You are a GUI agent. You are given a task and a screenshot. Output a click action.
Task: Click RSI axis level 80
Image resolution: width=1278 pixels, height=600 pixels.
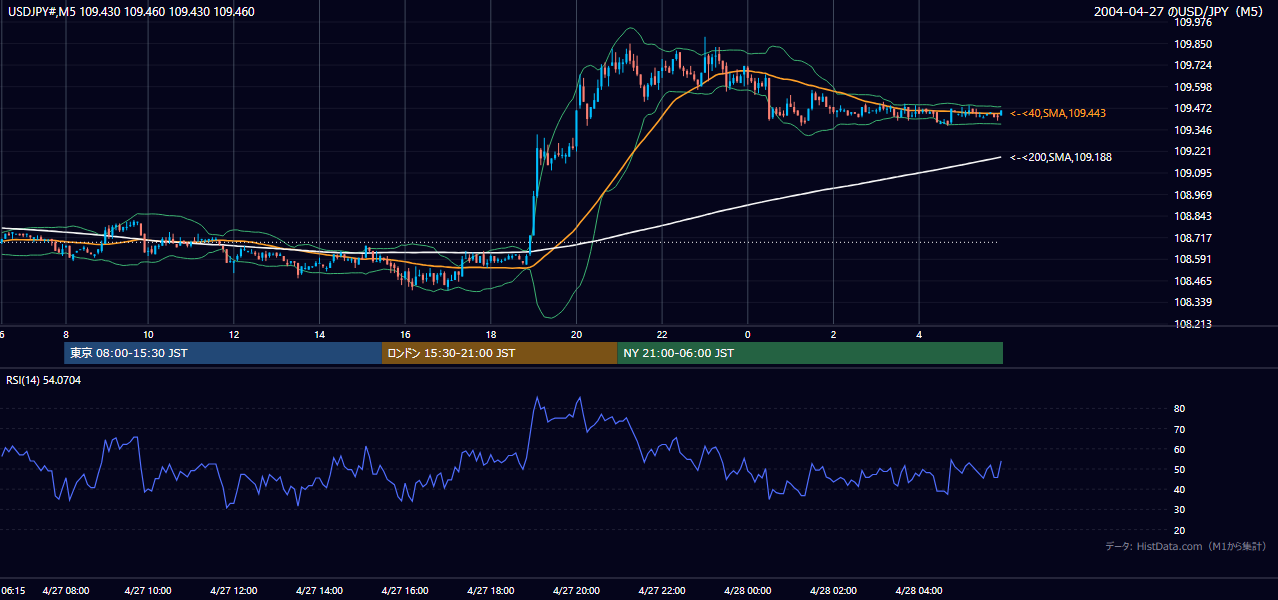(1180, 409)
